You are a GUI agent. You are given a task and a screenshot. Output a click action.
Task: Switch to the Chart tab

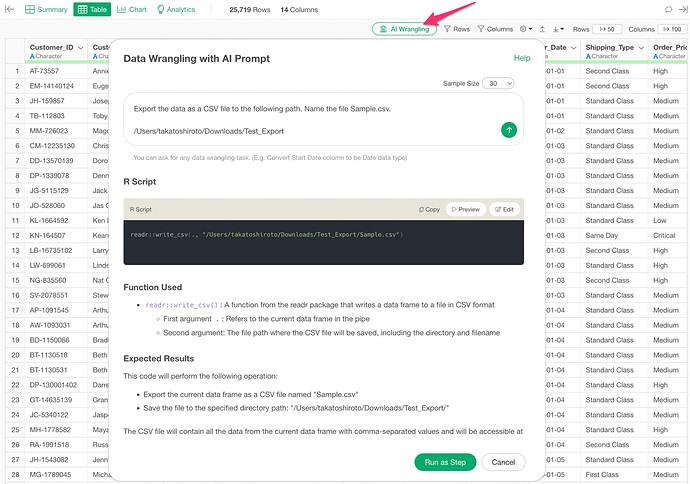tap(131, 9)
